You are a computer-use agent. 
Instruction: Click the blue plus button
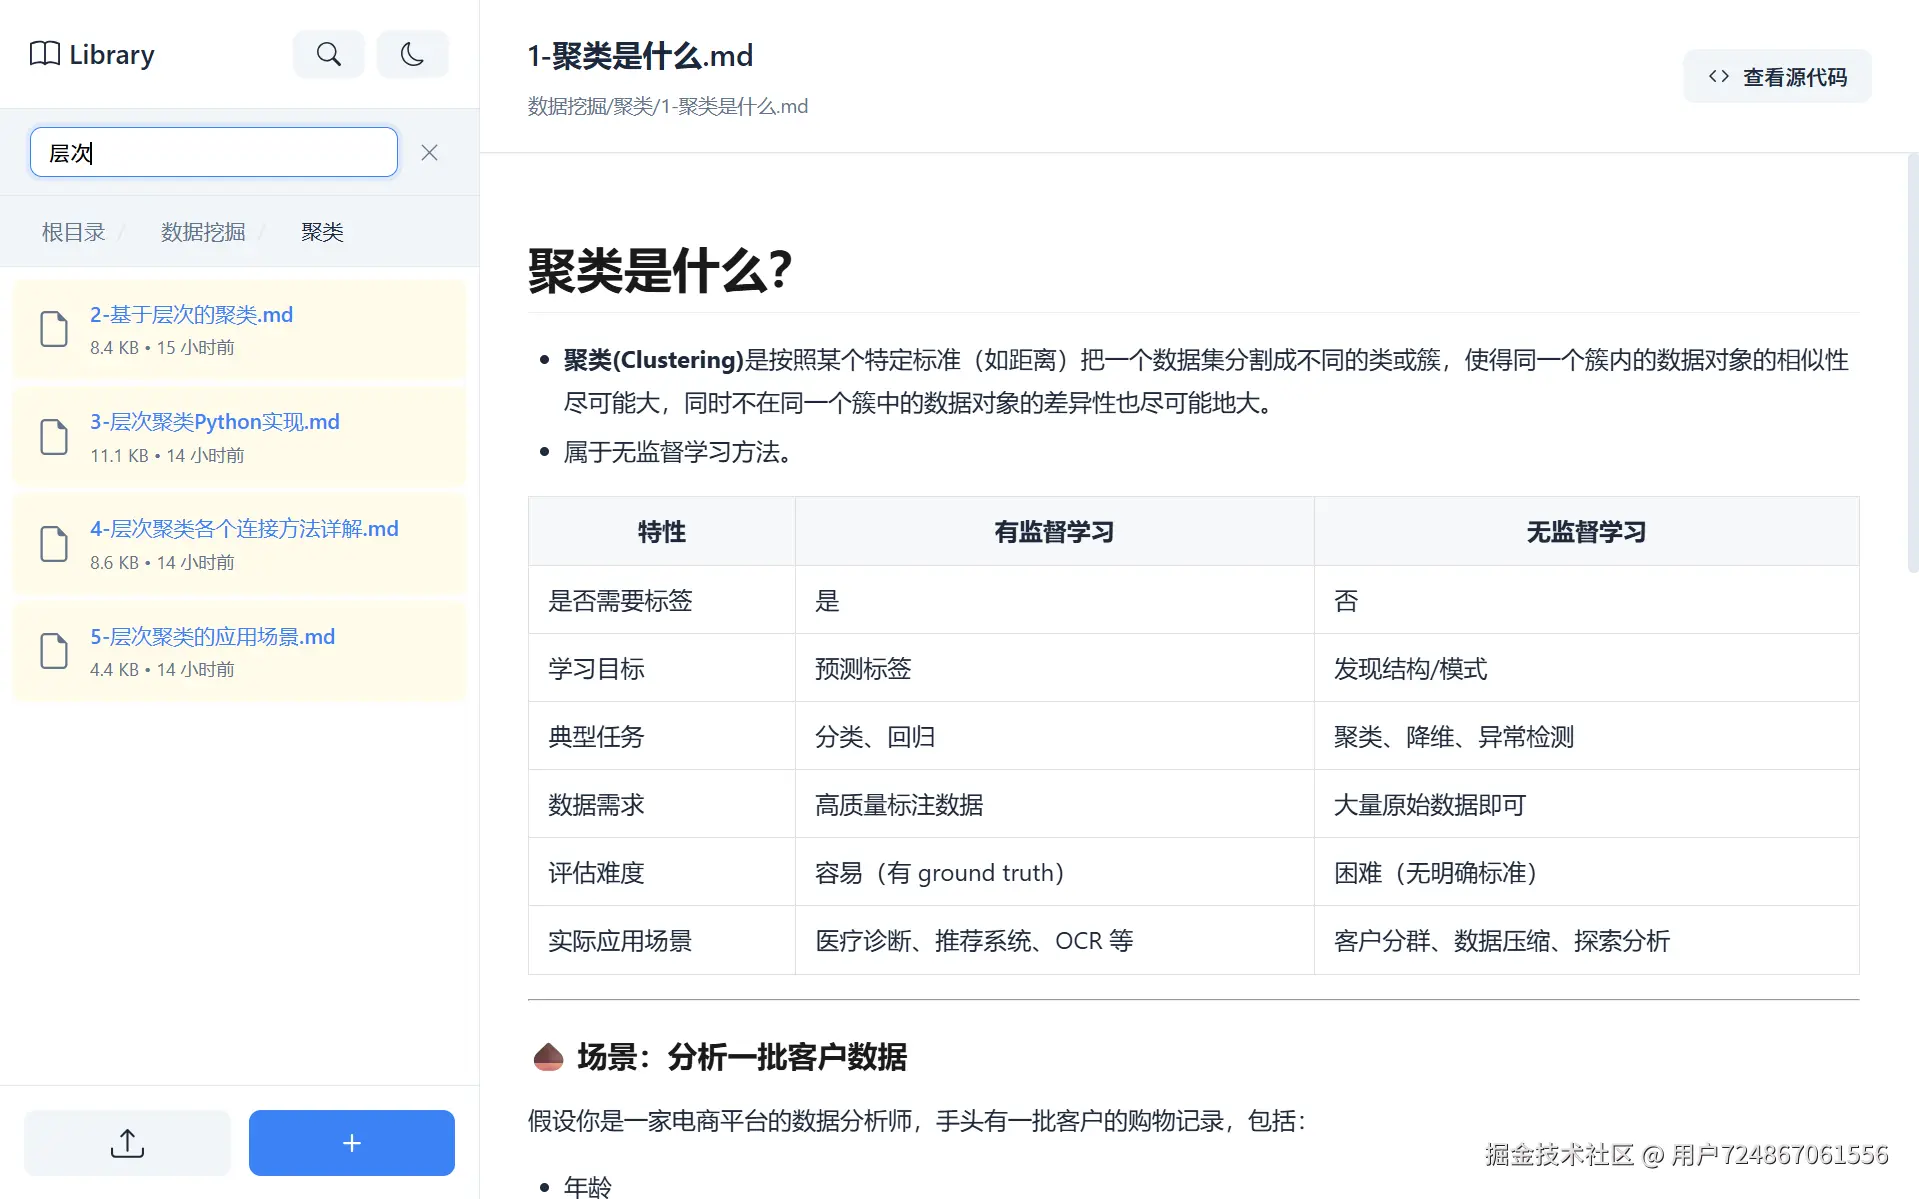pos(351,1142)
